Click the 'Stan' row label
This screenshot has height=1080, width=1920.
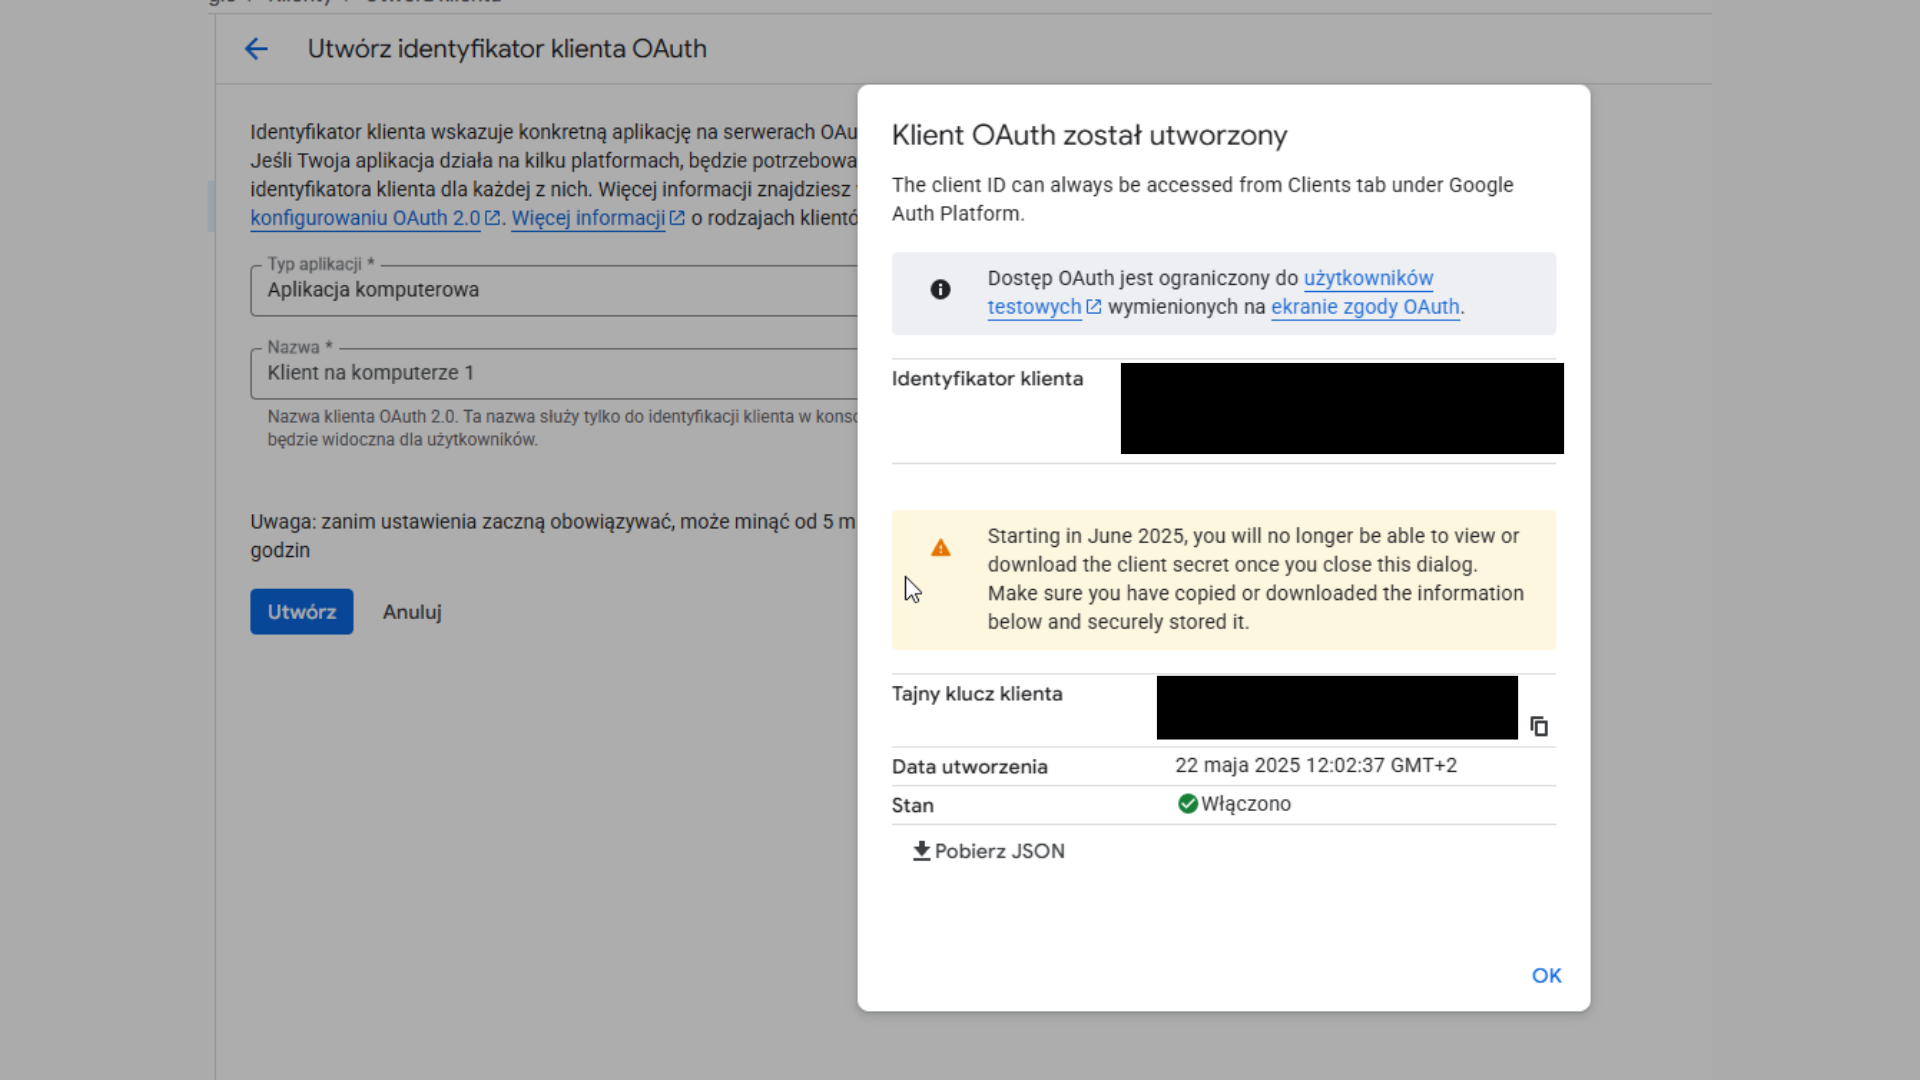coord(913,805)
